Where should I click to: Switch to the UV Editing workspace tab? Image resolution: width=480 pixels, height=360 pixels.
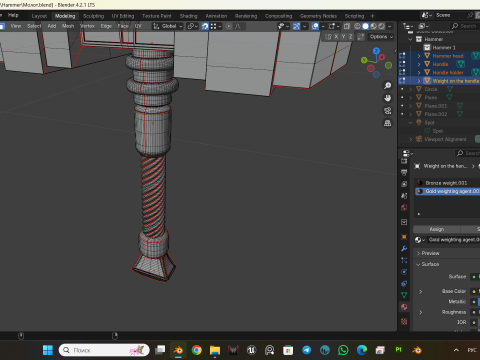coord(123,16)
